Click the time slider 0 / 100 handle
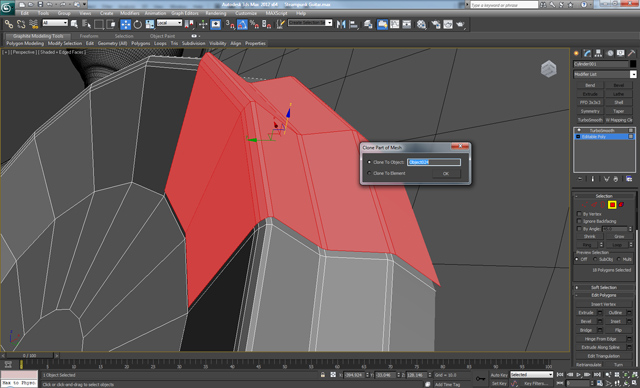640x388 pixels. point(29,355)
